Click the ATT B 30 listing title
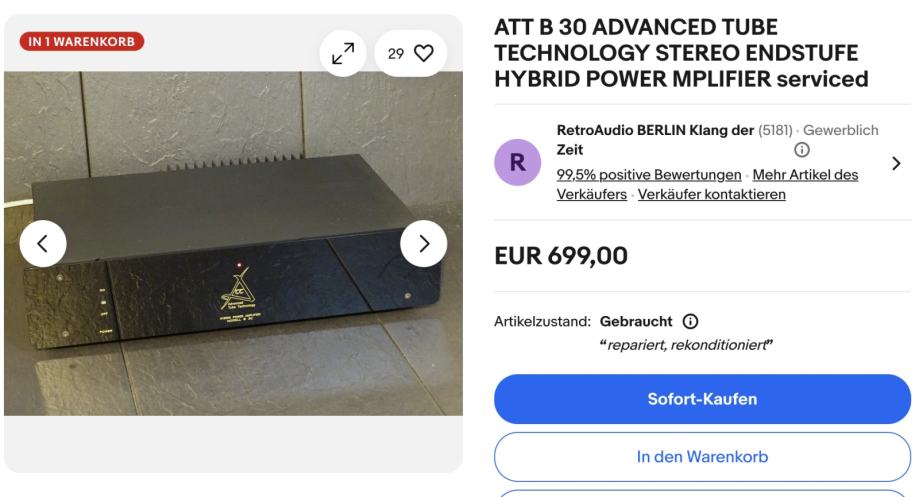The height and width of the screenshot is (497, 919). 681,53
